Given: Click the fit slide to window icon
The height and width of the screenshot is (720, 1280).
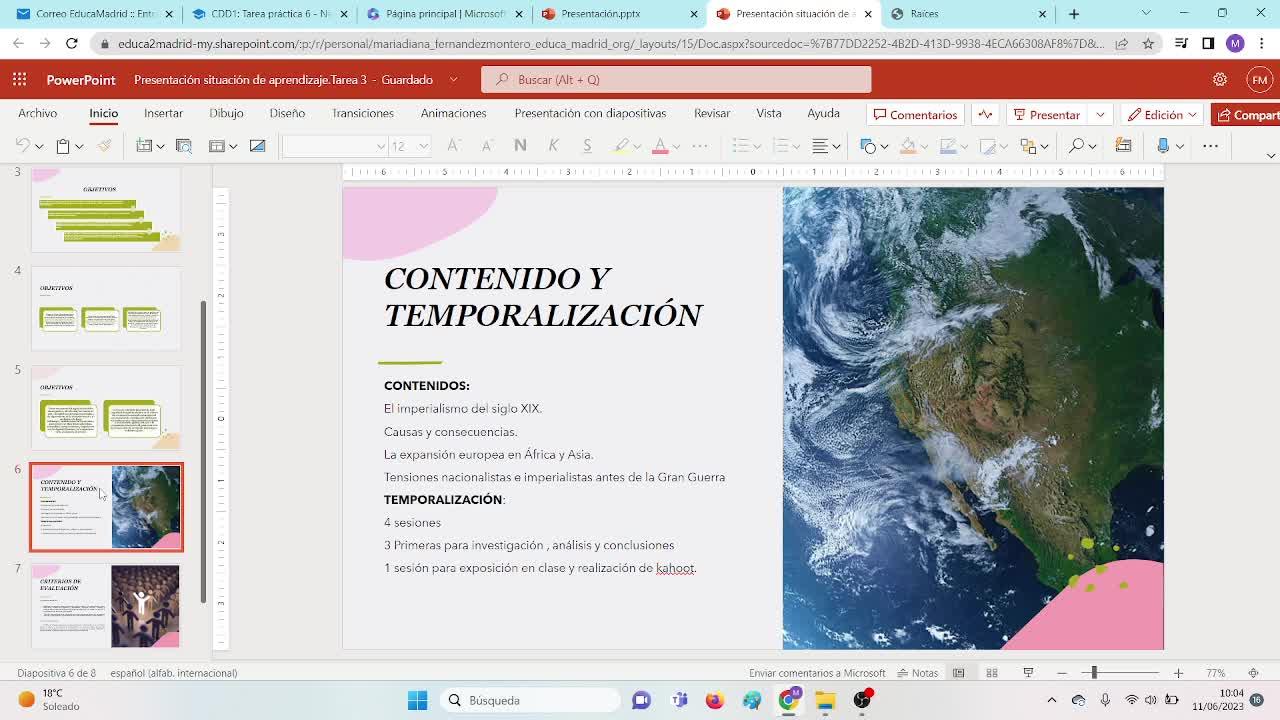Looking at the screenshot, I should coord(1253,673).
